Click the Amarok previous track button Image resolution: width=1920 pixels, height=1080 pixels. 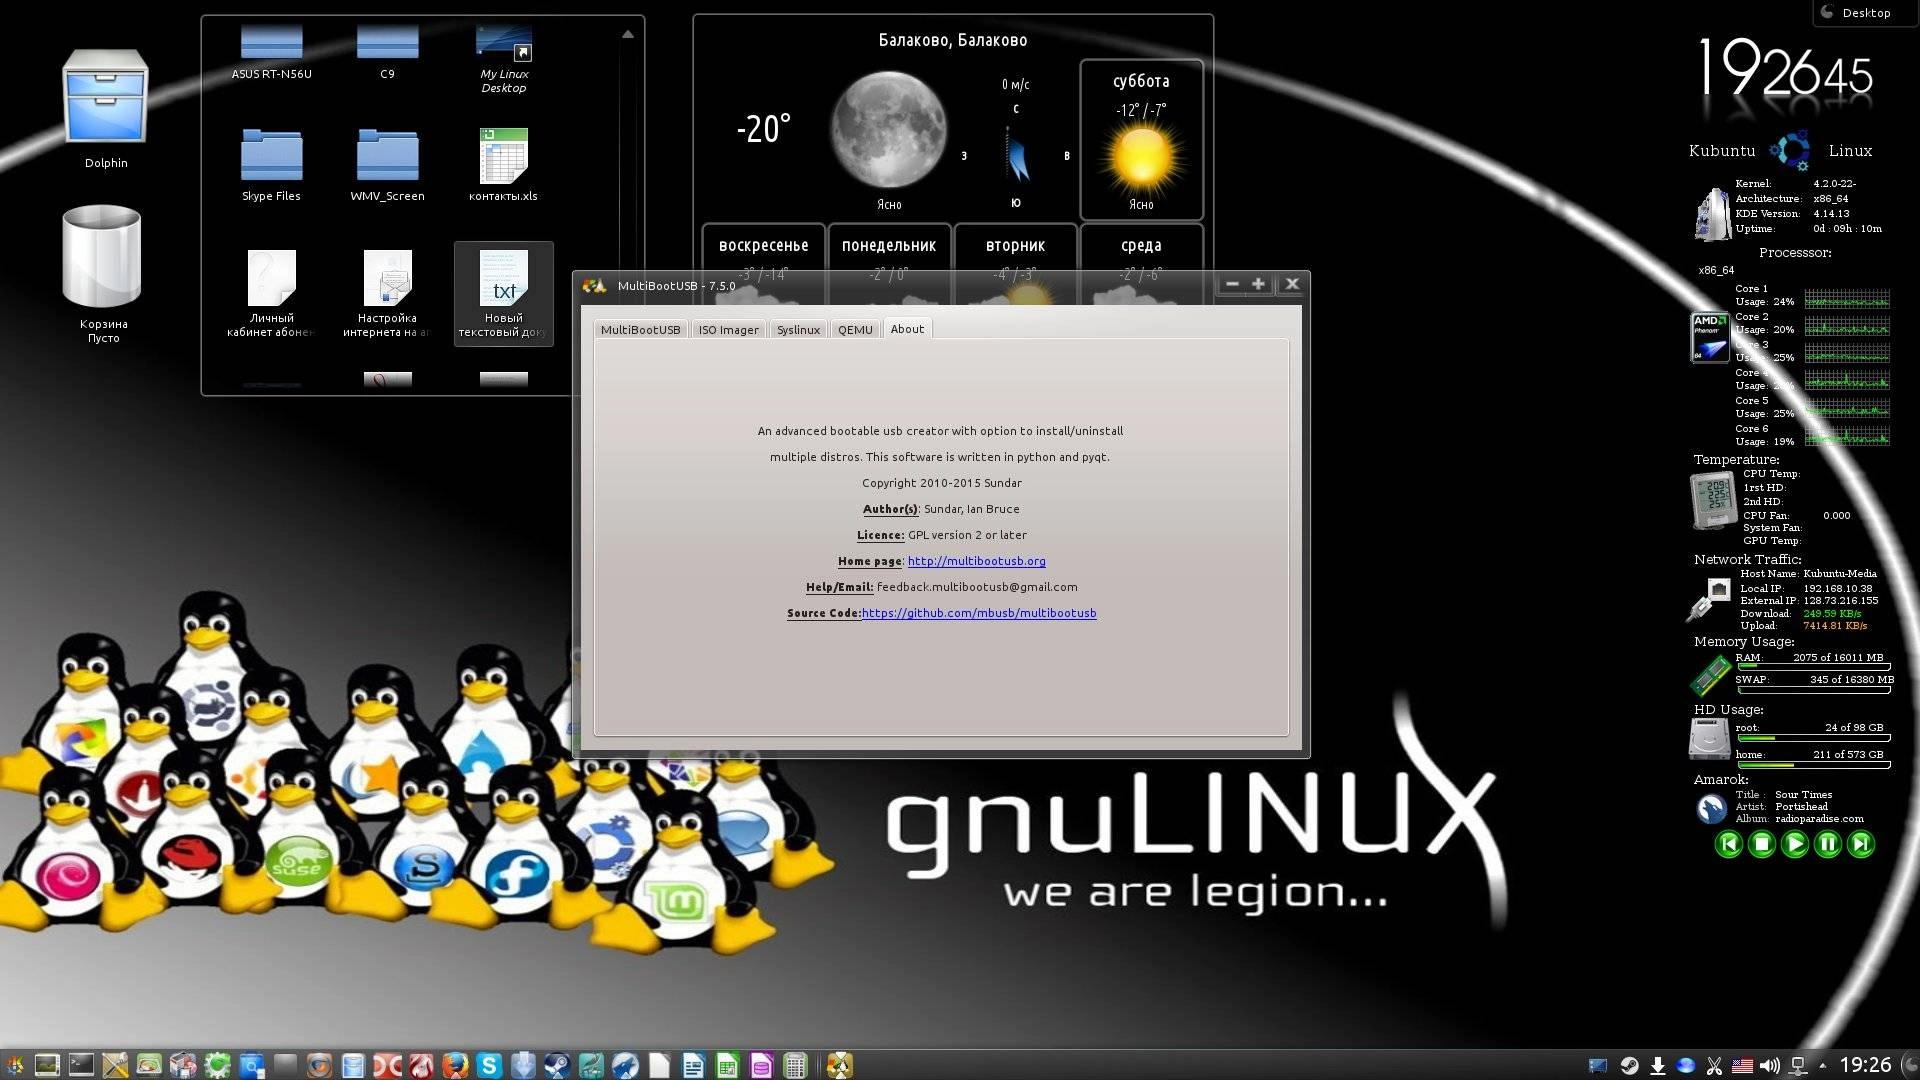[1729, 844]
